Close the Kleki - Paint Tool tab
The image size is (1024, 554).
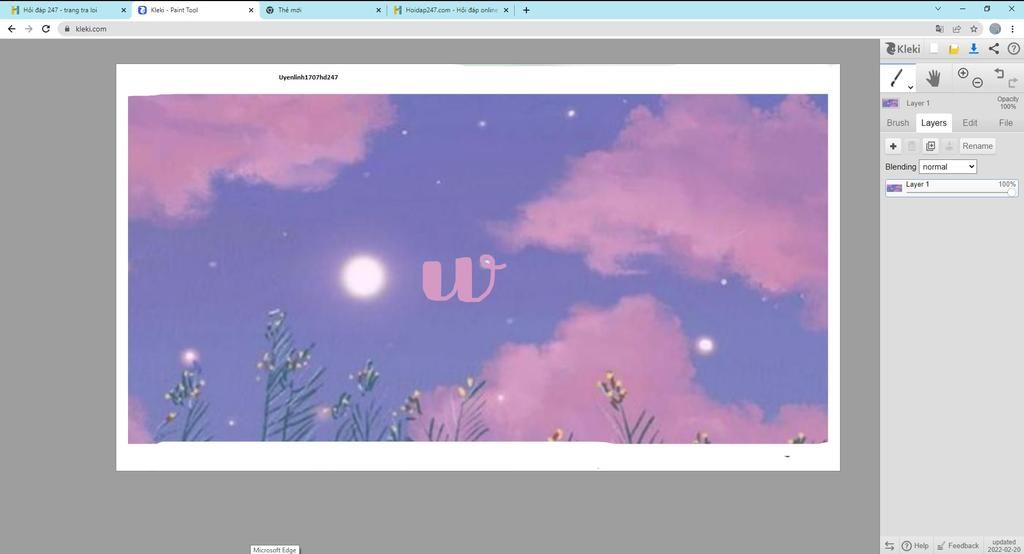[251, 10]
